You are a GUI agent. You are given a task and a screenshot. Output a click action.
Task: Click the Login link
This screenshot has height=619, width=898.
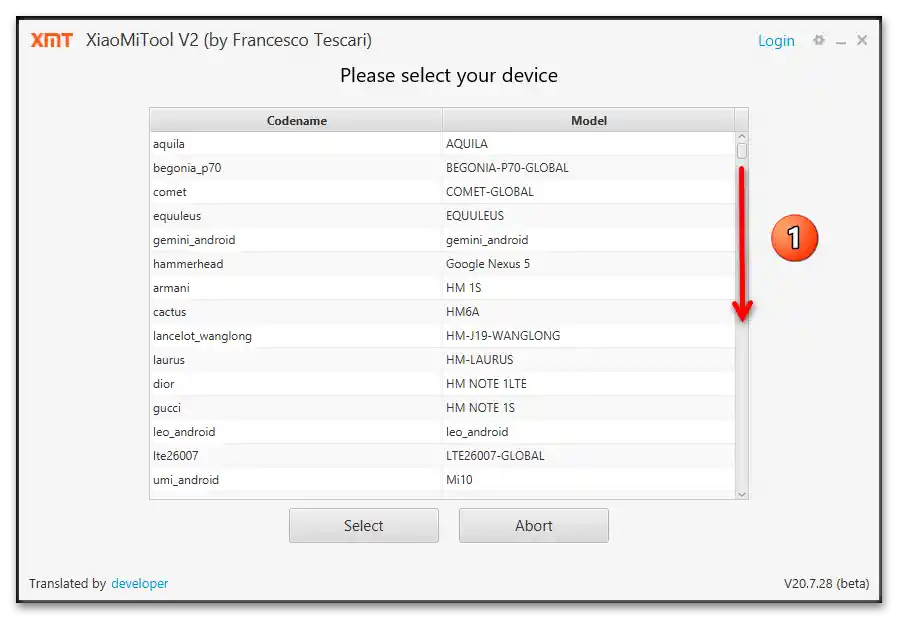click(x=776, y=41)
